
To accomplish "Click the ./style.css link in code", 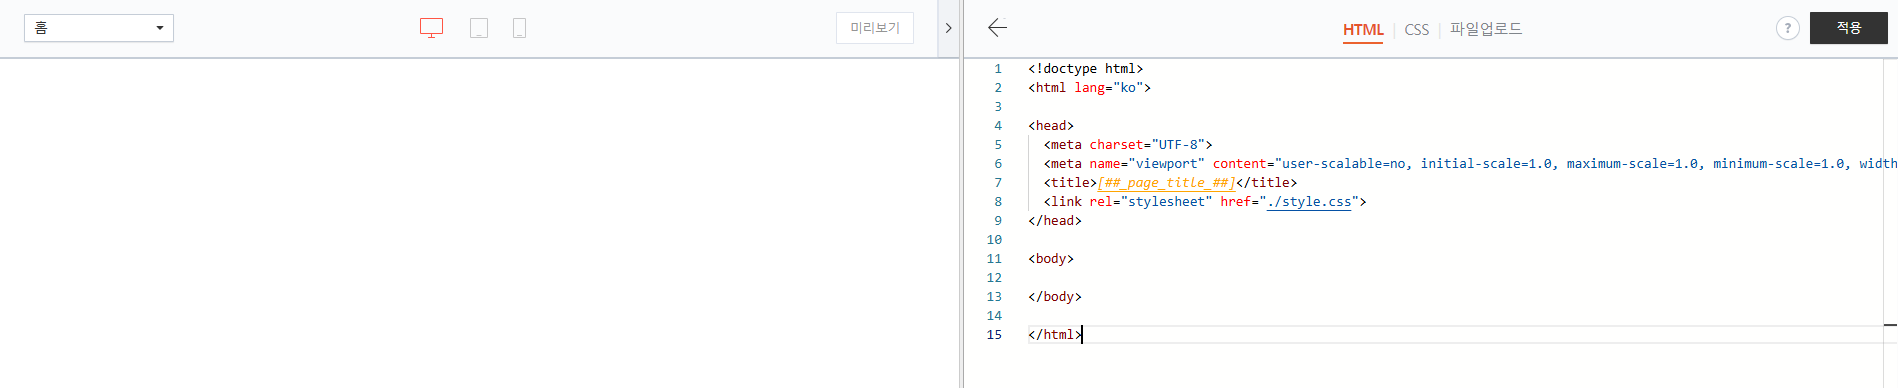I will pyautogui.click(x=1309, y=202).
